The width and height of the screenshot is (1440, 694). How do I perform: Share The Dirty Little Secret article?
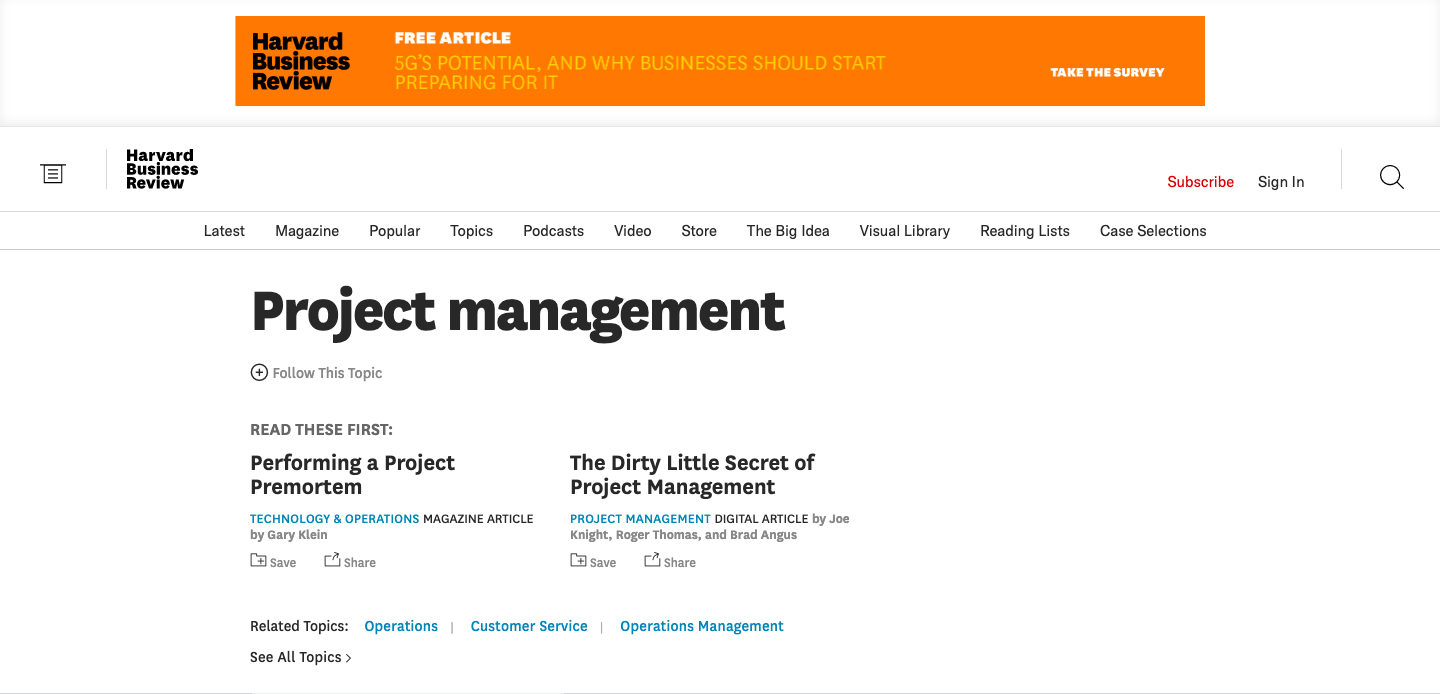652,561
